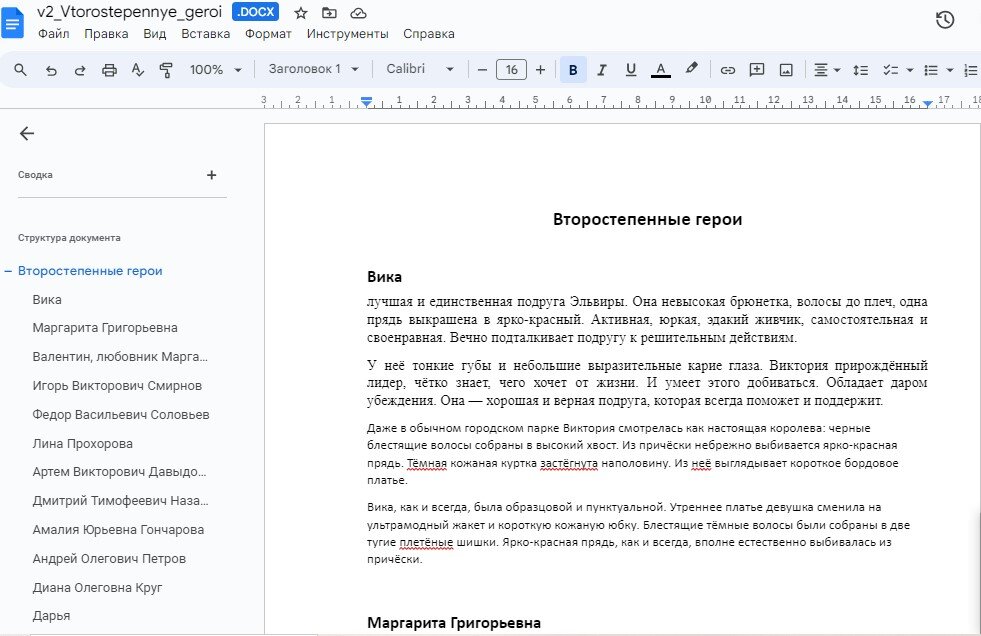
Task: Open the text color picker
Action: pyautogui.click(x=661, y=69)
